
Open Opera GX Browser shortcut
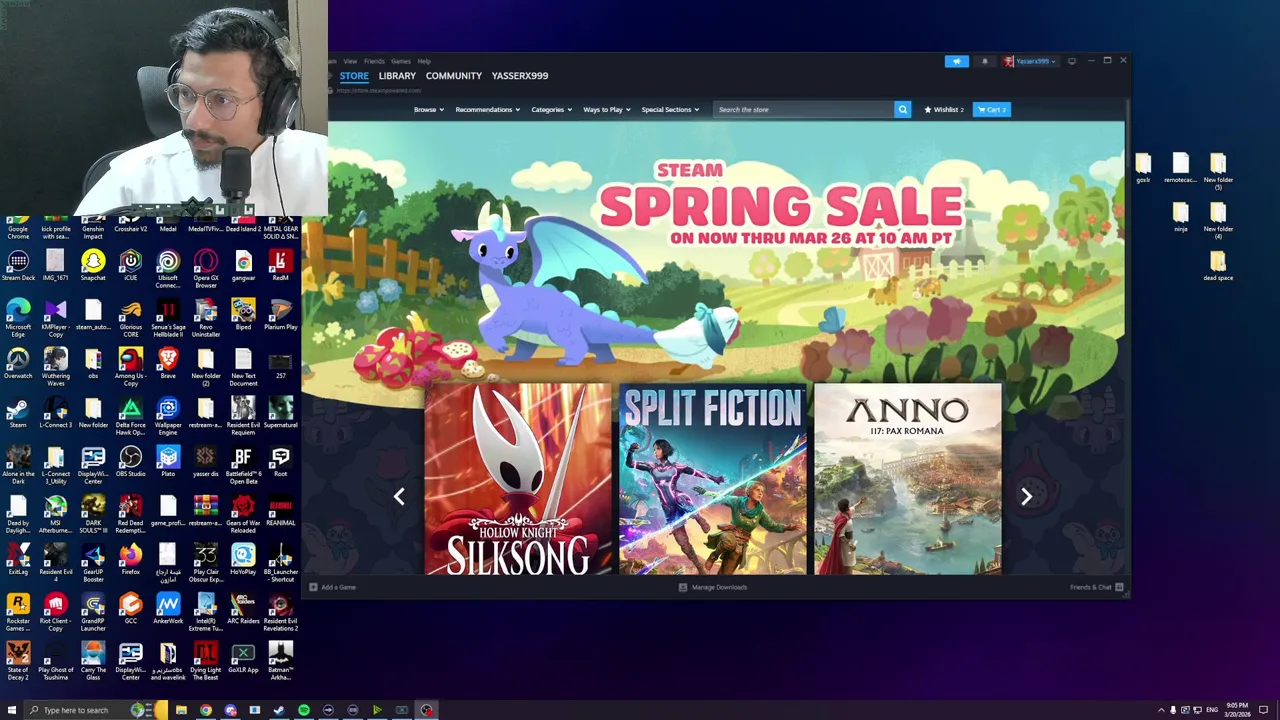click(x=206, y=268)
